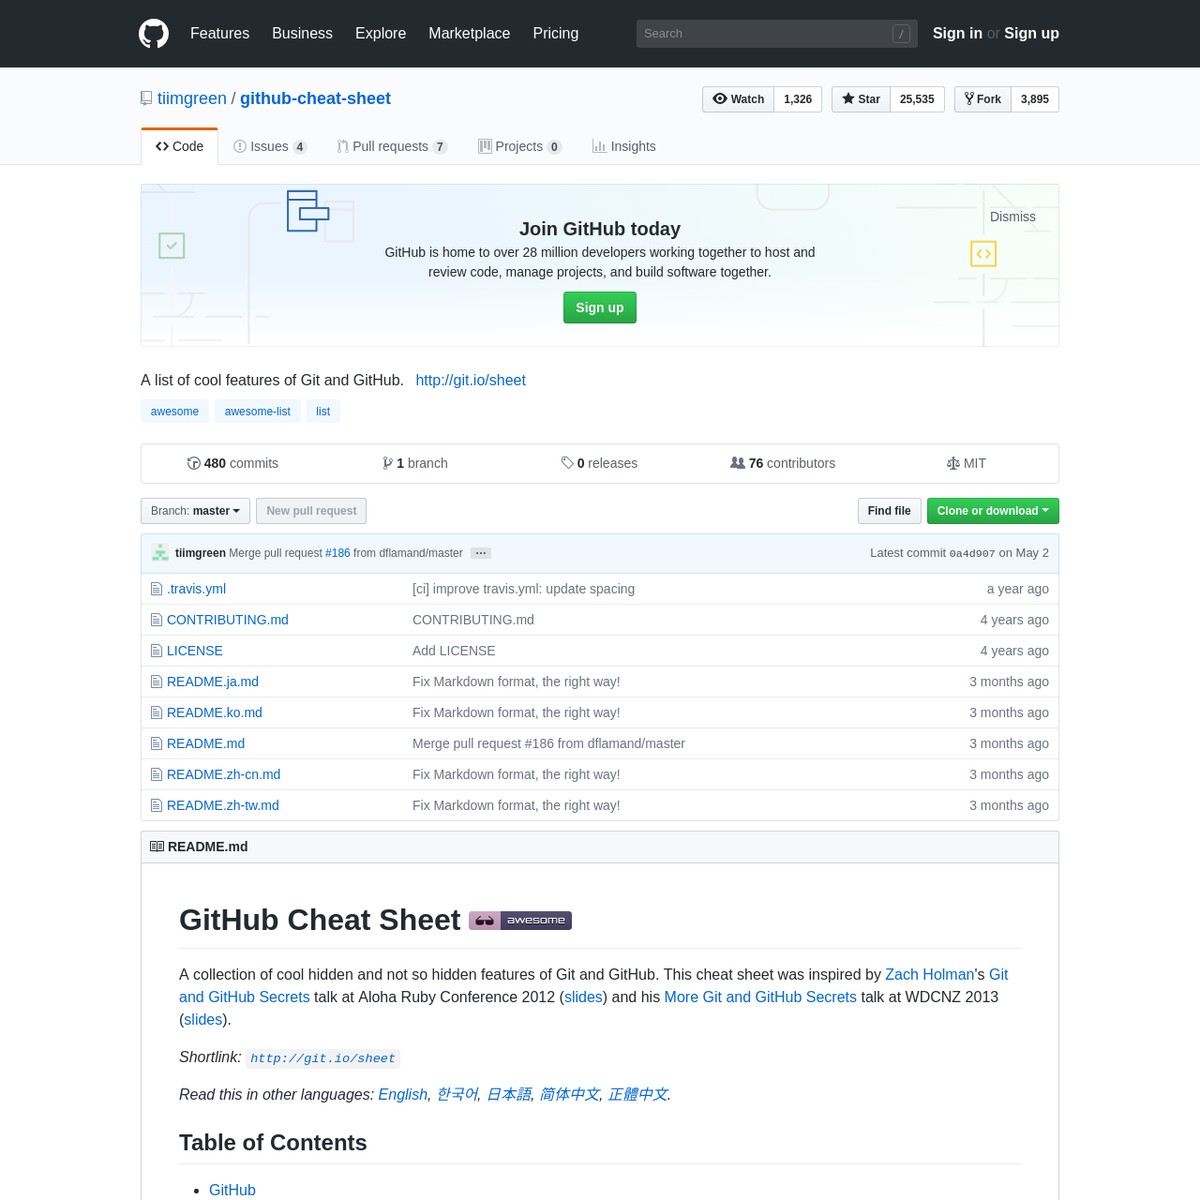Screen dimensions: 1200x1200
Task: Dismiss the Join GitHub today banner
Action: (x=1013, y=217)
